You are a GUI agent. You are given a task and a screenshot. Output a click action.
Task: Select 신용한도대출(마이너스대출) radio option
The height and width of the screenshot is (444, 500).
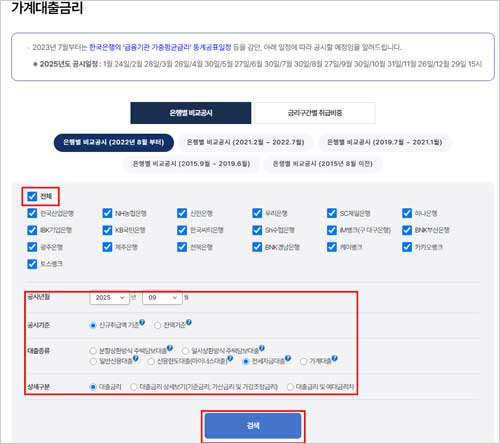click(x=151, y=361)
